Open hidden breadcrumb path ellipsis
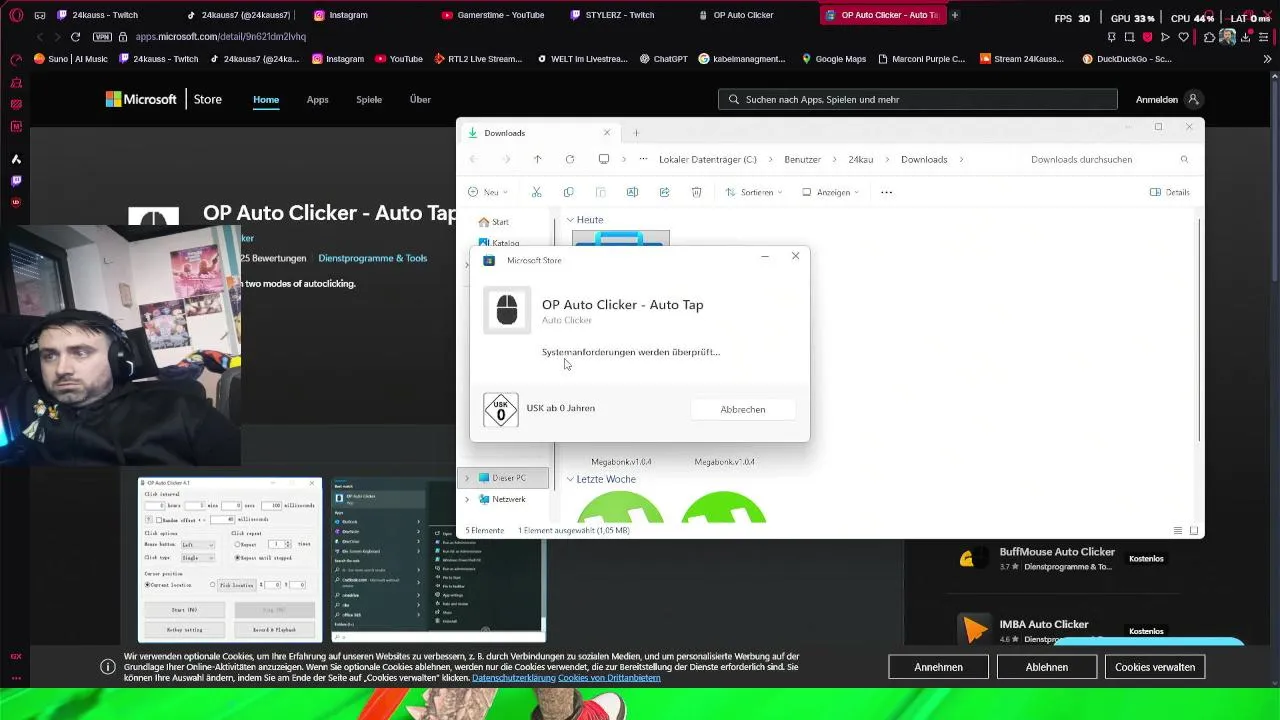The width and height of the screenshot is (1280, 720). coord(643,159)
